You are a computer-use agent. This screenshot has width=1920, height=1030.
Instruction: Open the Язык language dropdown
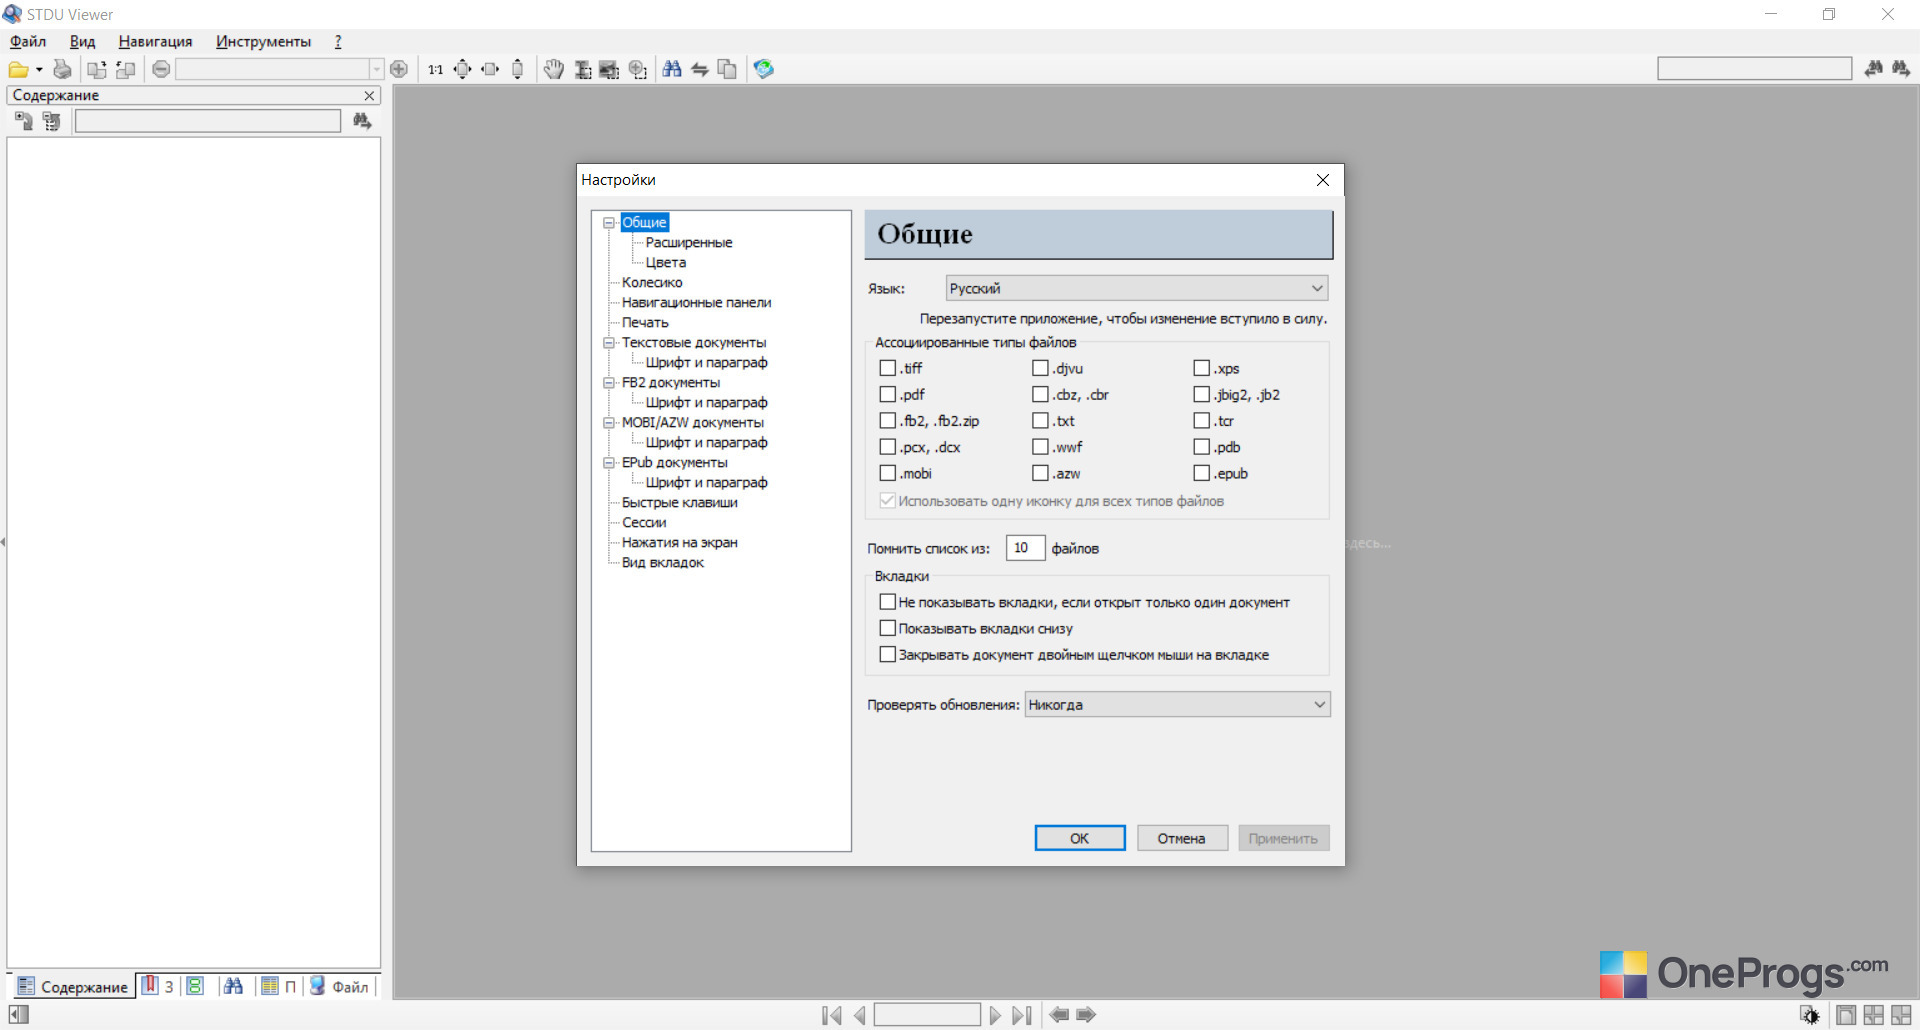[1137, 288]
